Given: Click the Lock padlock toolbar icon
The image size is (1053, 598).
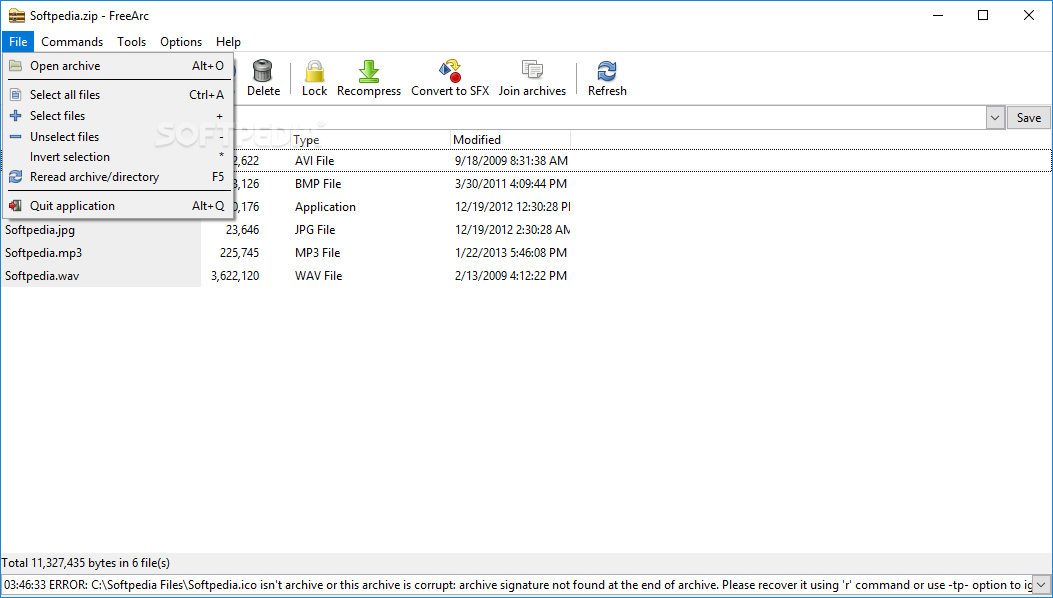Looking at the screenshot, I should click(x=314, y=71).
